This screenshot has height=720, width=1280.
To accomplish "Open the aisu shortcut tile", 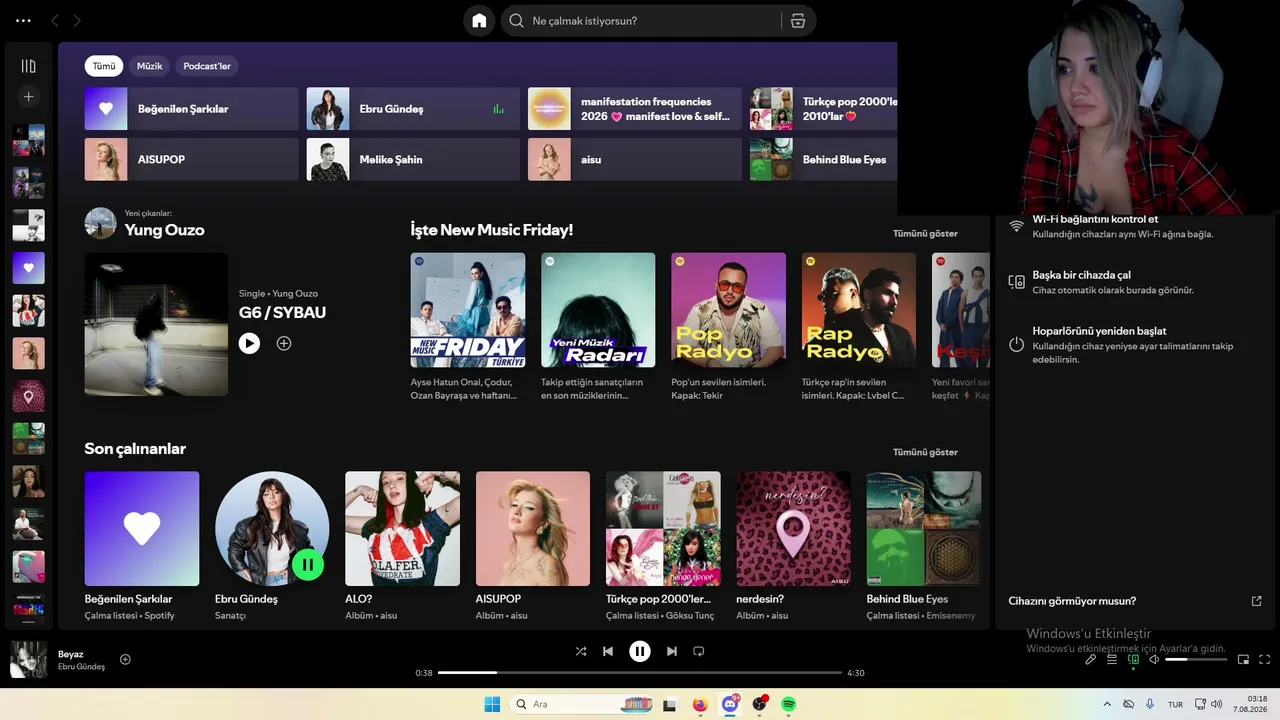I will (635, 159).
